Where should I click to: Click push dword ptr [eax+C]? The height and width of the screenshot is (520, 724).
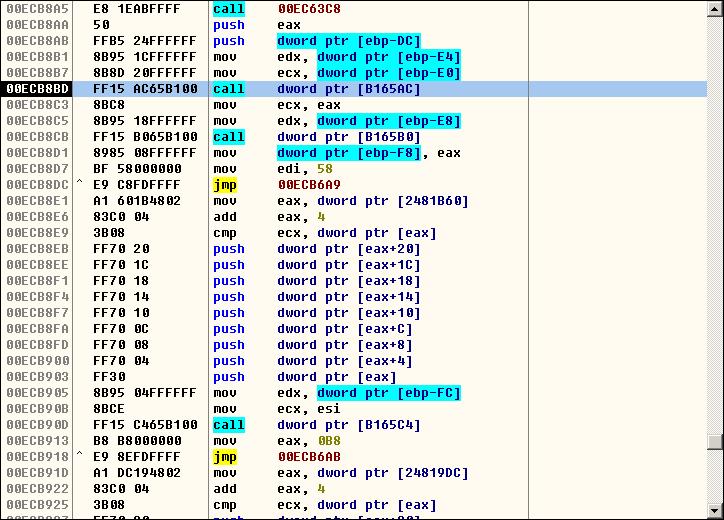point(313,329)
